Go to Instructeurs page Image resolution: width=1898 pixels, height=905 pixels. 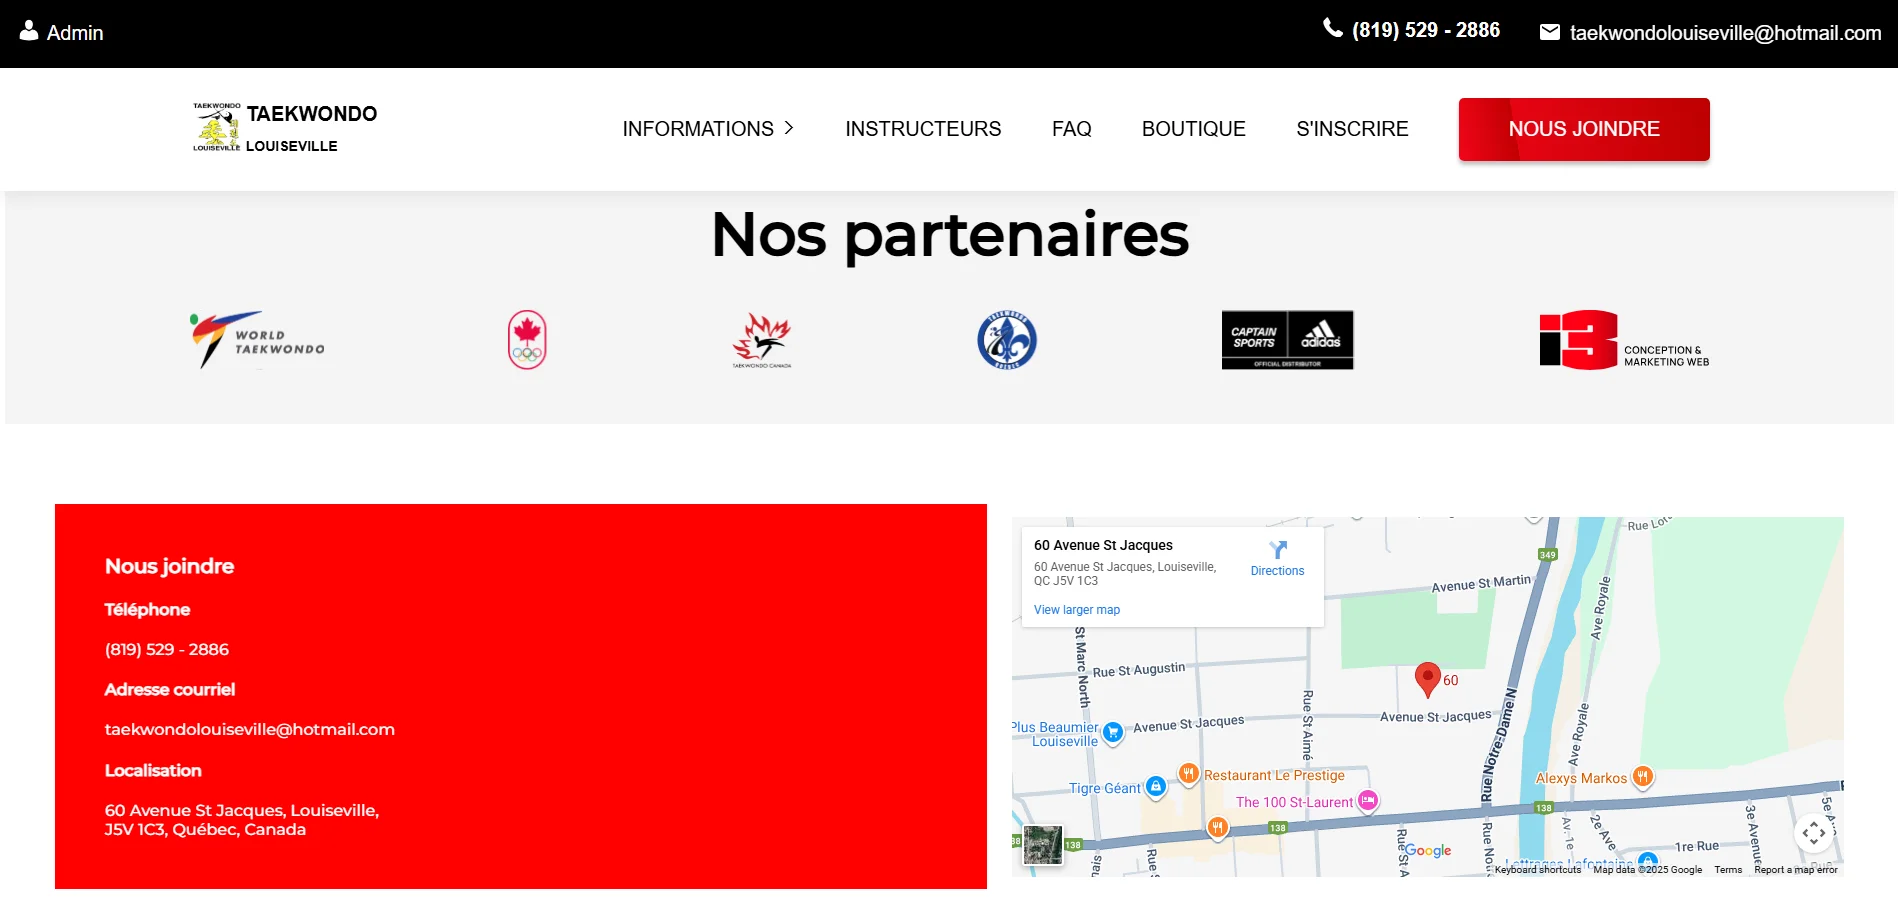923,129
